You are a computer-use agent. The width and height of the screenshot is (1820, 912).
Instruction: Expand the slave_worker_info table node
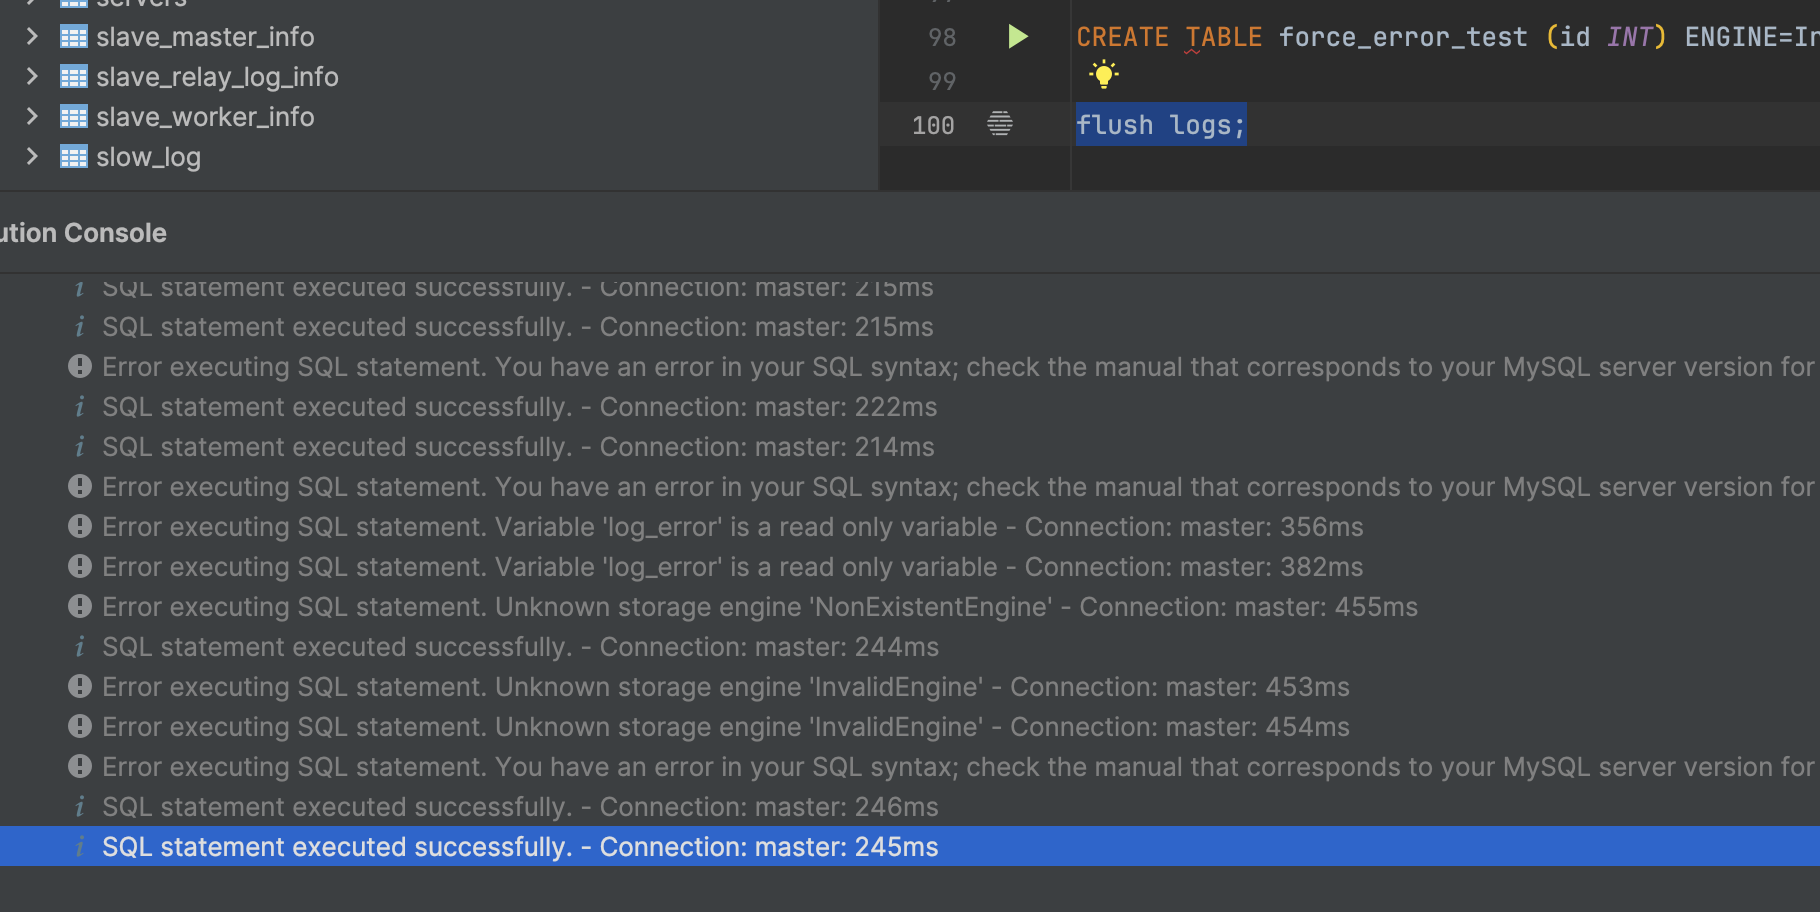(32, 117)
